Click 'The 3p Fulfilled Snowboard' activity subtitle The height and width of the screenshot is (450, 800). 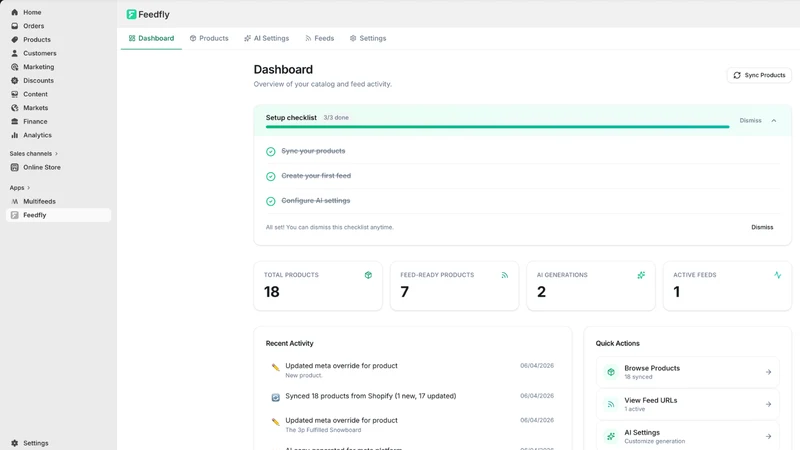tap(323, 430)
